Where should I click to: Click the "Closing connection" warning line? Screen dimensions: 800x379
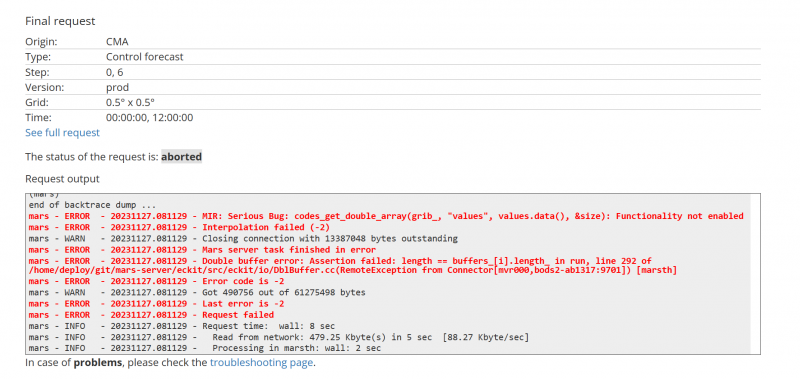243,238
